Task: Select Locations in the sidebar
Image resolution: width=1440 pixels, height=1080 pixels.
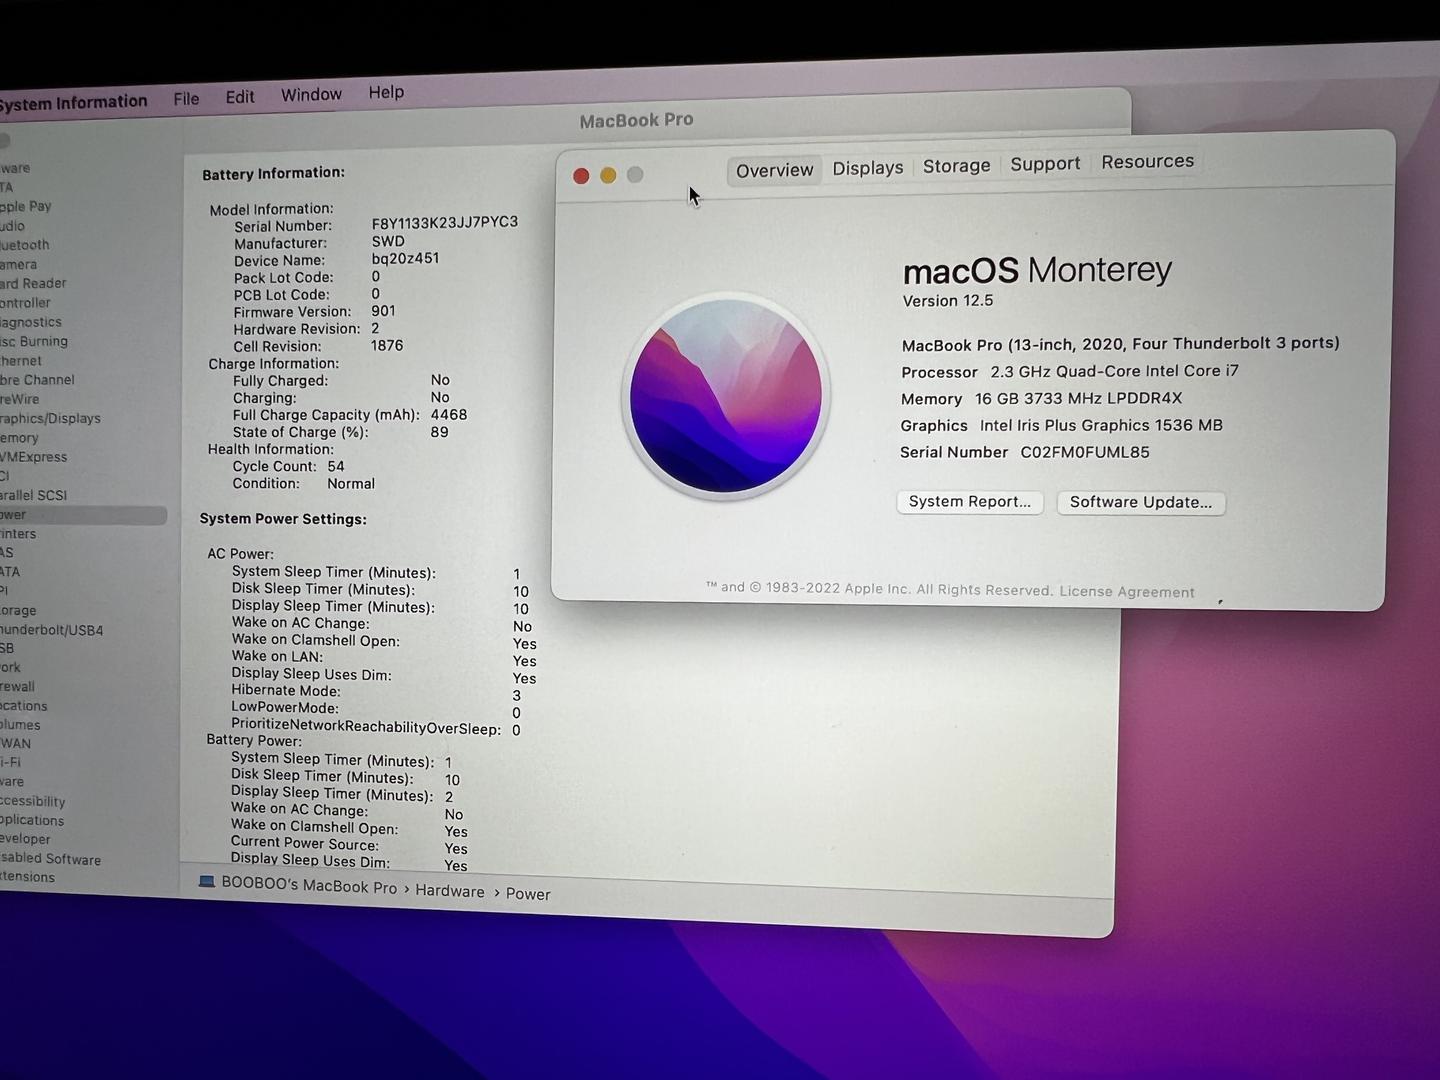Action: point(24,706)
